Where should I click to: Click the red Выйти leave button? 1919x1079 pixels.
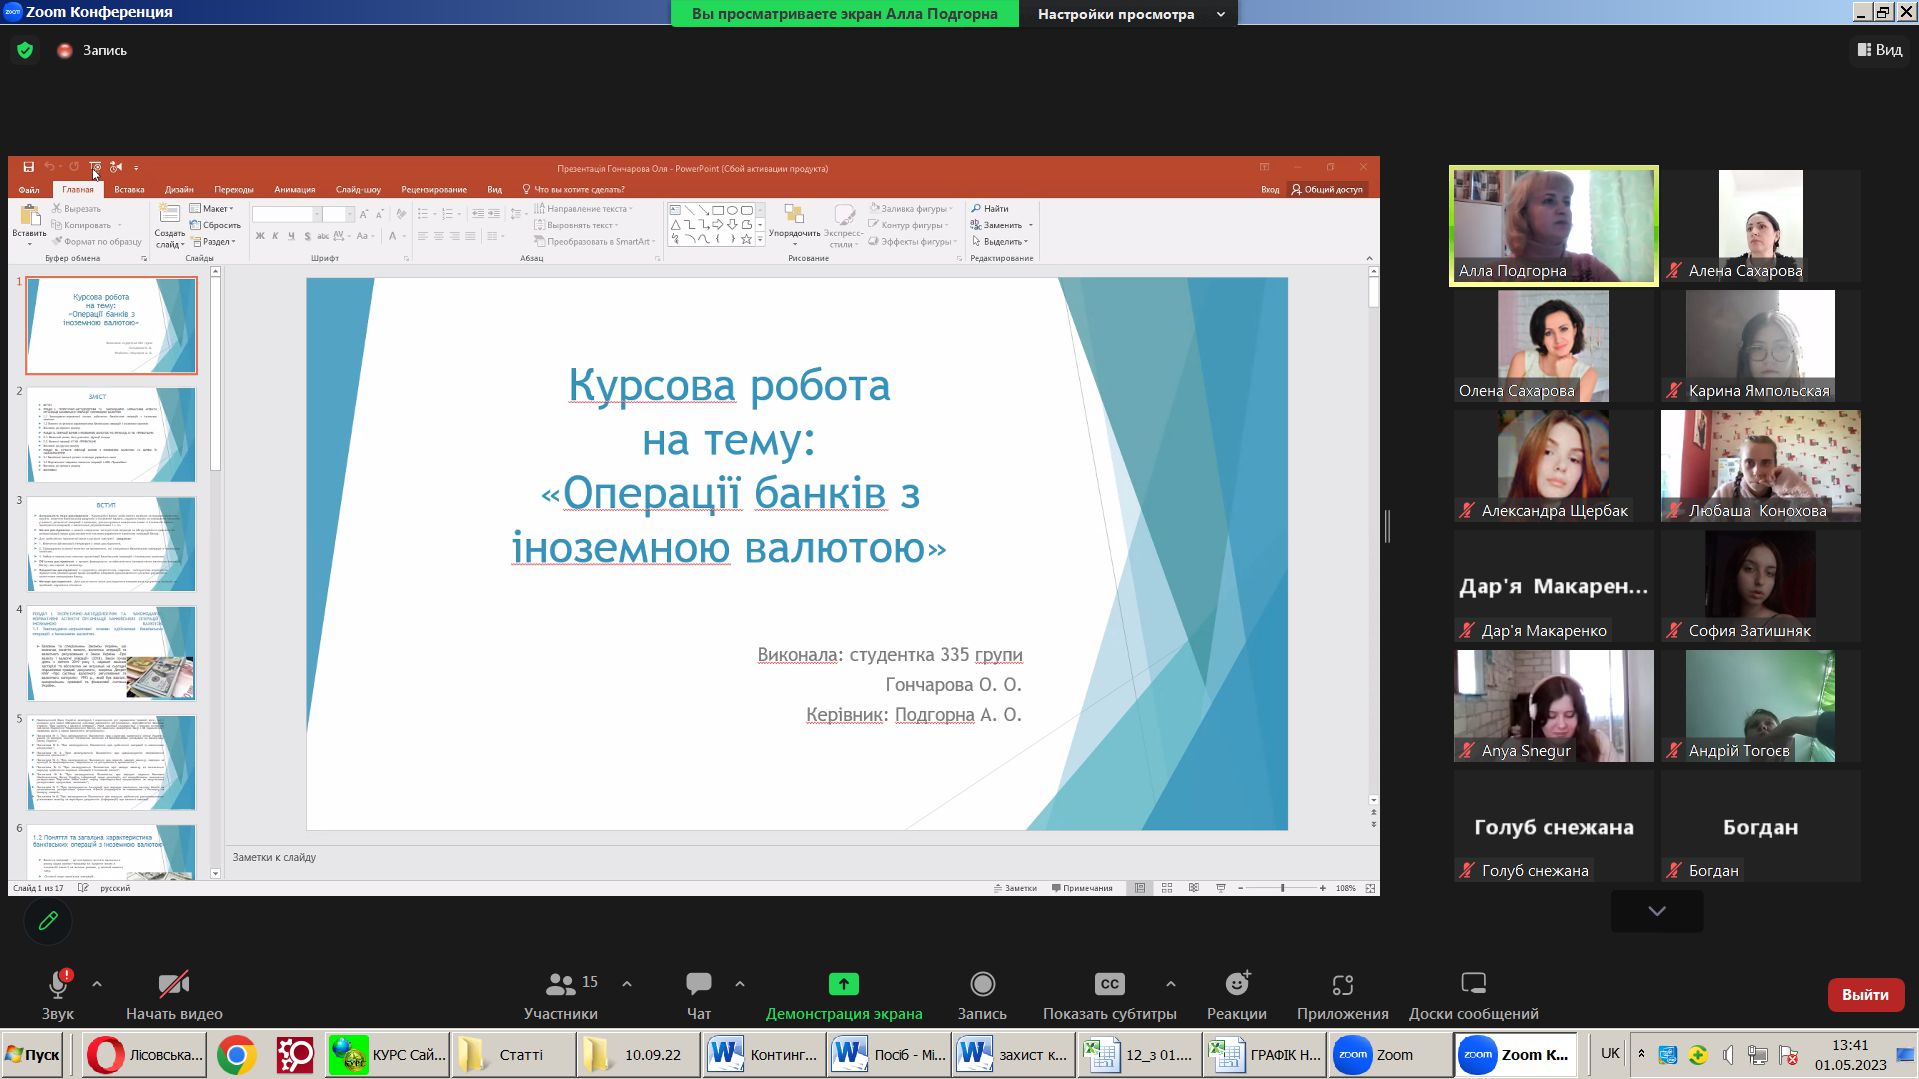pyautogui.click(x=1866, y=995)
